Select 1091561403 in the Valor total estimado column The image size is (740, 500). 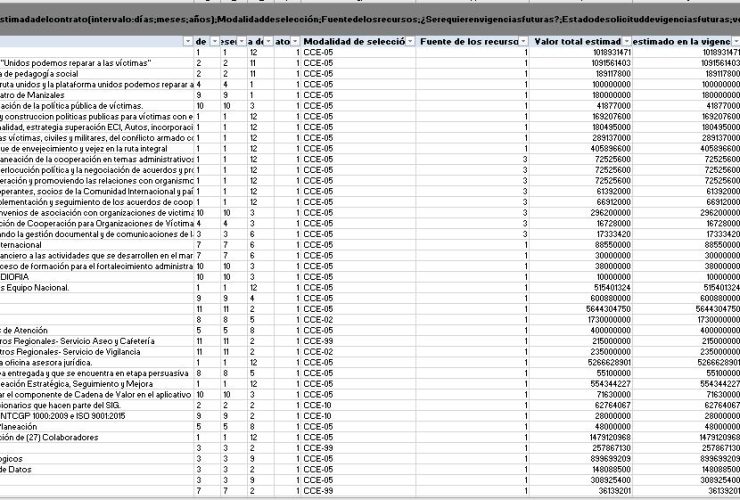pos(580,63)
